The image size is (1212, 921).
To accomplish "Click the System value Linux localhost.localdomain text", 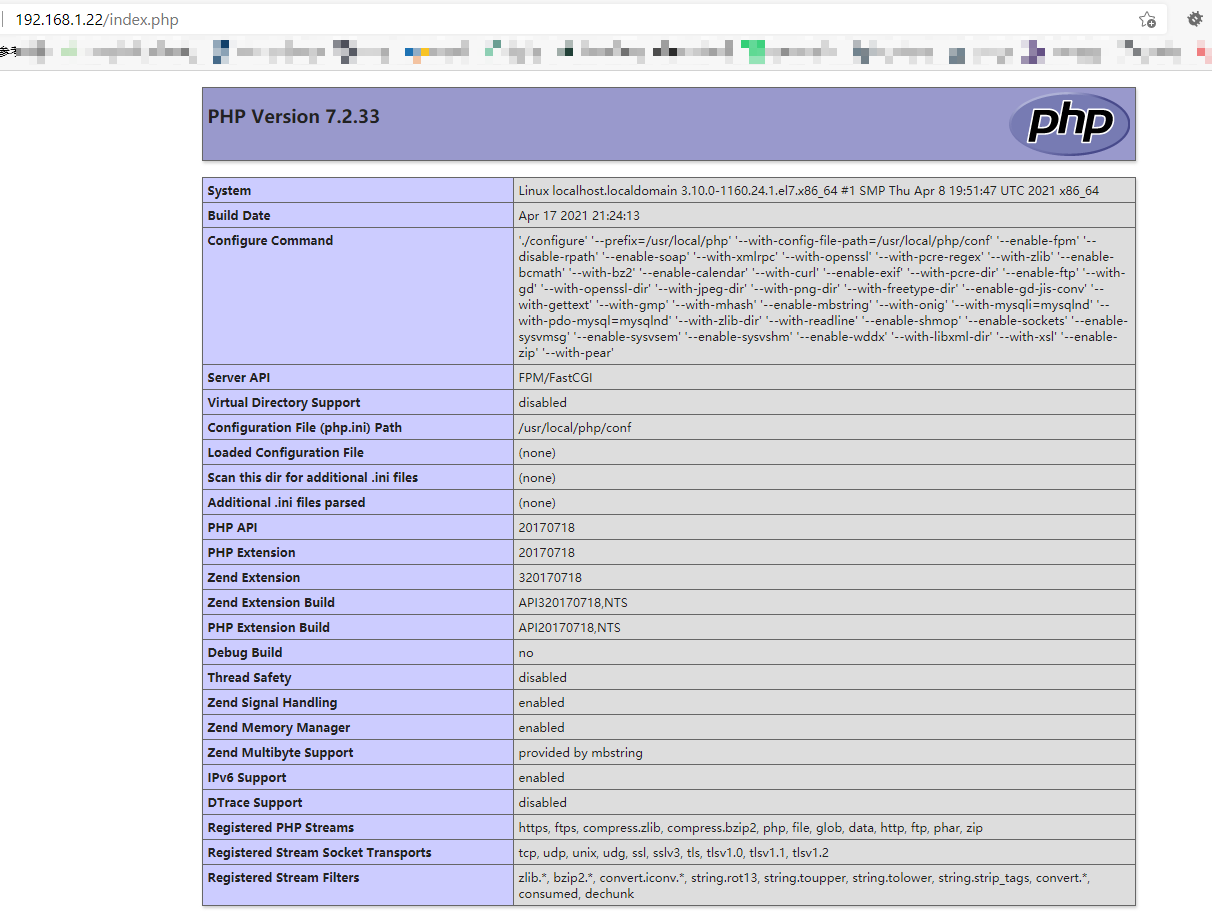I will click(809, 191).
